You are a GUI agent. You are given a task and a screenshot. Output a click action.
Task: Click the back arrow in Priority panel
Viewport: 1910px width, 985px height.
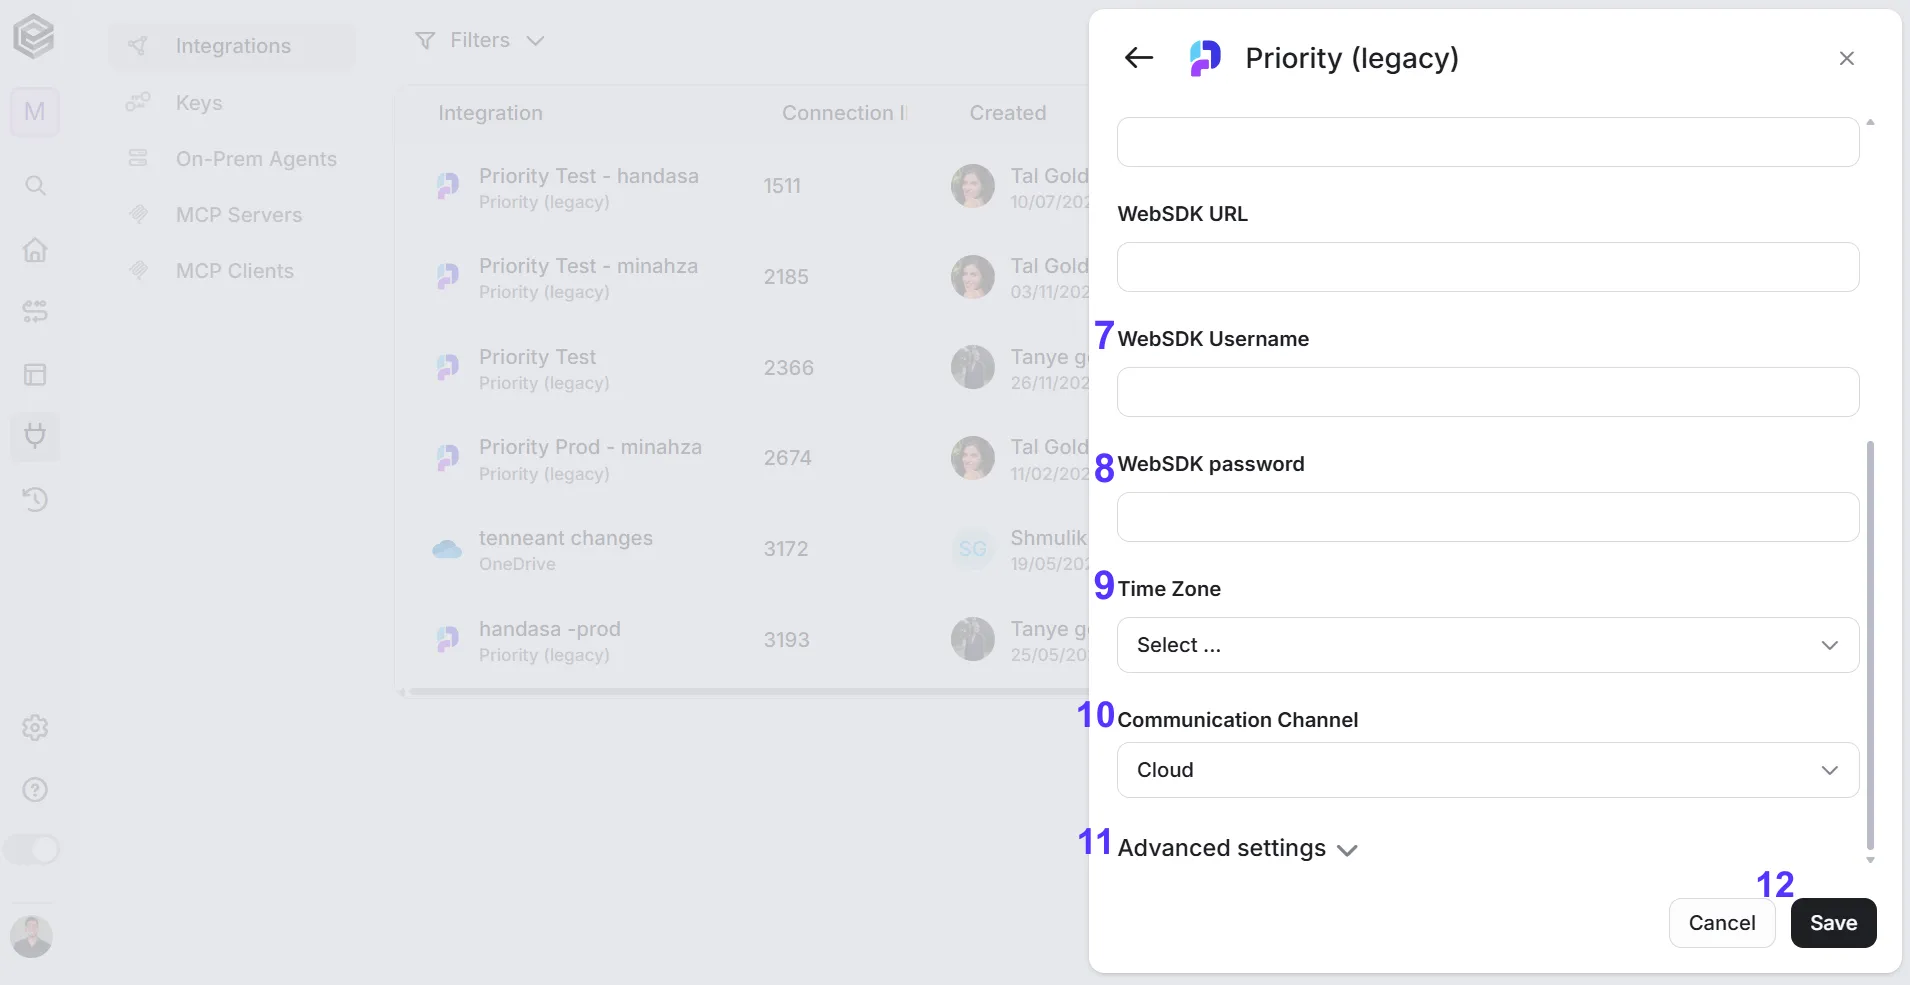point(1139,58)
